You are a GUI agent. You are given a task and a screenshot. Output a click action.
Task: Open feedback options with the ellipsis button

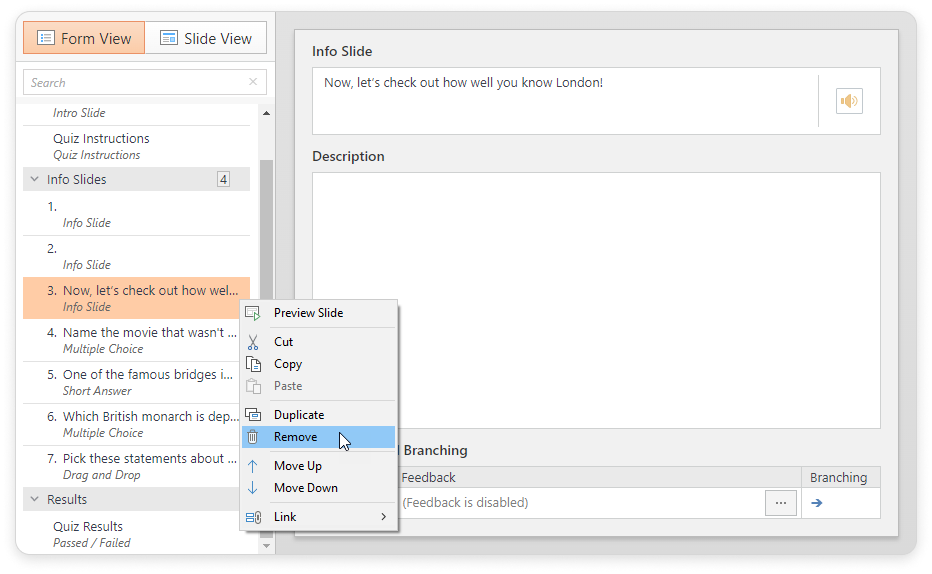[x=780, y=503]
